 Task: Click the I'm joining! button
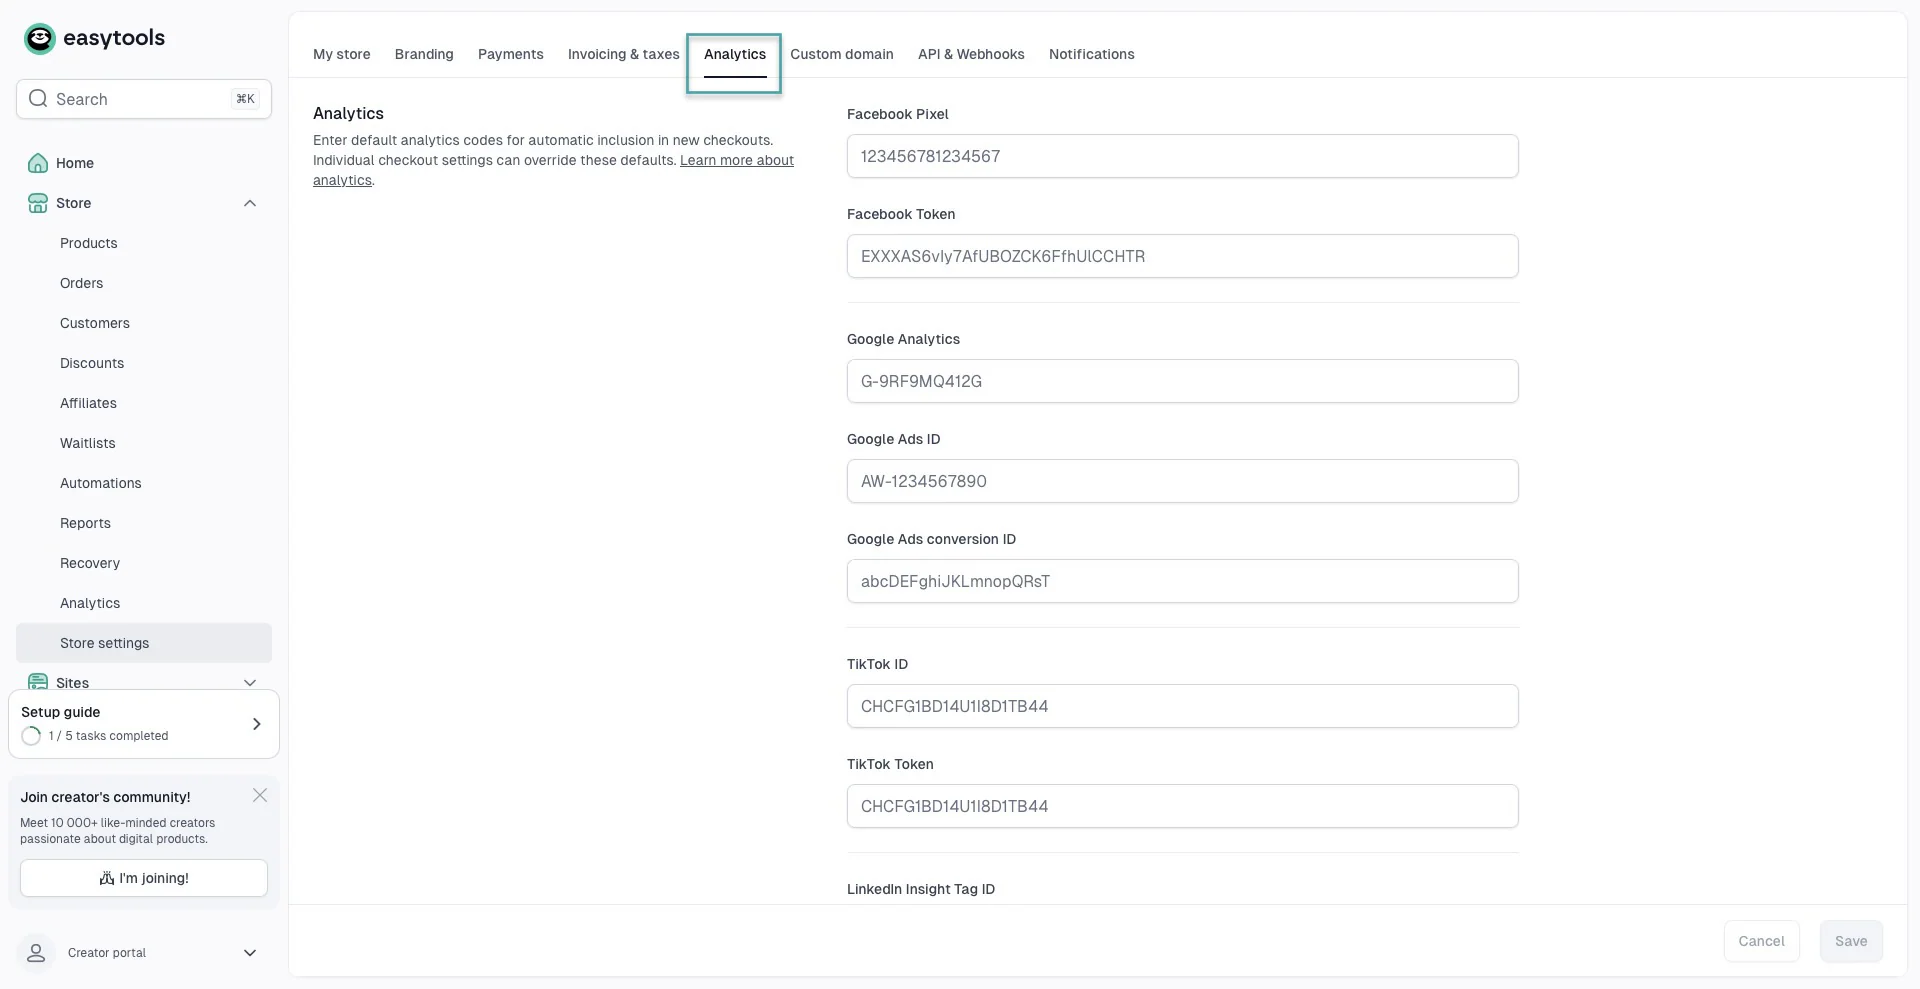pos(144,878)
